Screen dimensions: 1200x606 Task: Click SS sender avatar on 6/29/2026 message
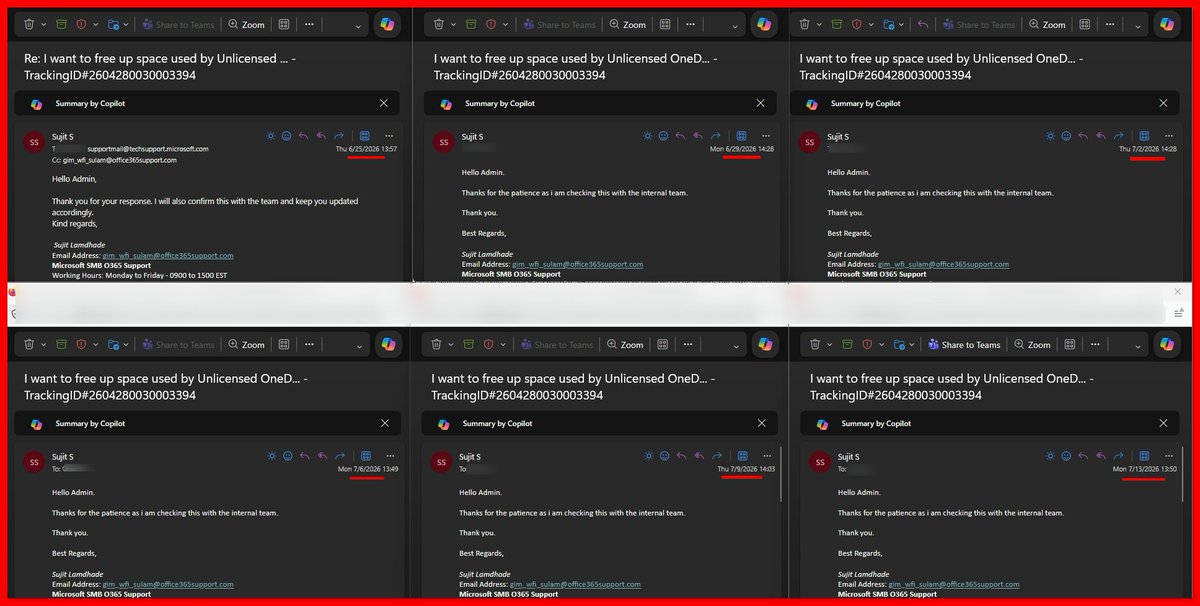[445, 142]
